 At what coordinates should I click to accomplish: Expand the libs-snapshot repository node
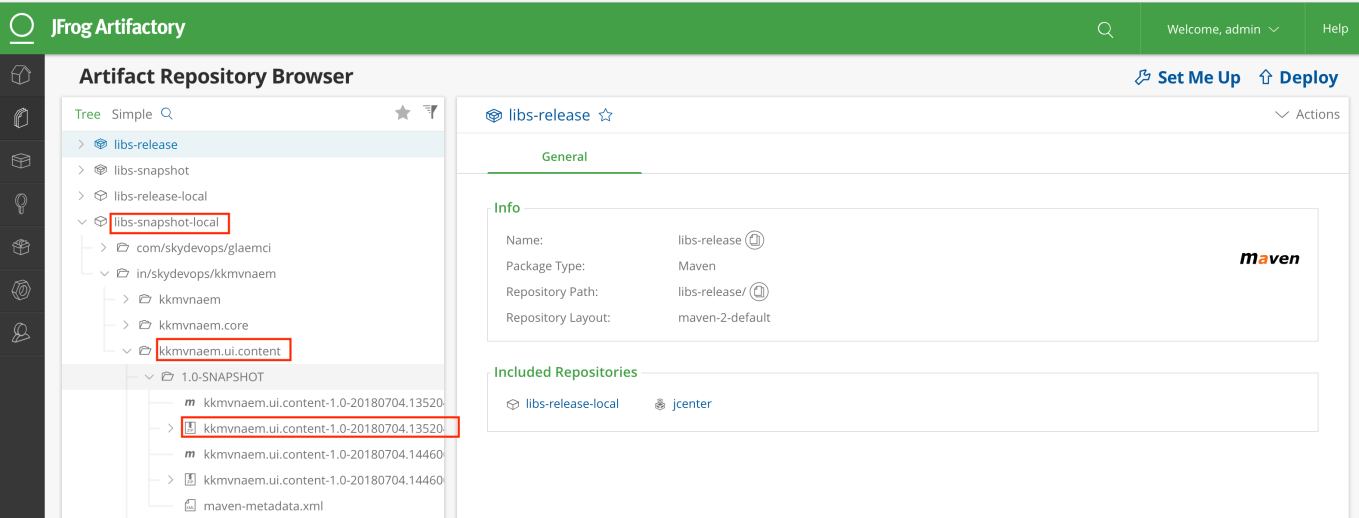(x=81, y=170)
